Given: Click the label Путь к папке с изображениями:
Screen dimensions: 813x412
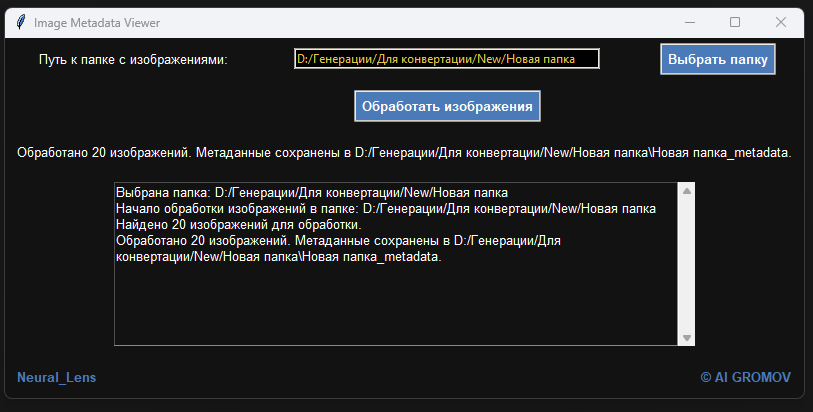Looking at the screenshot, I should coord(133,60).
